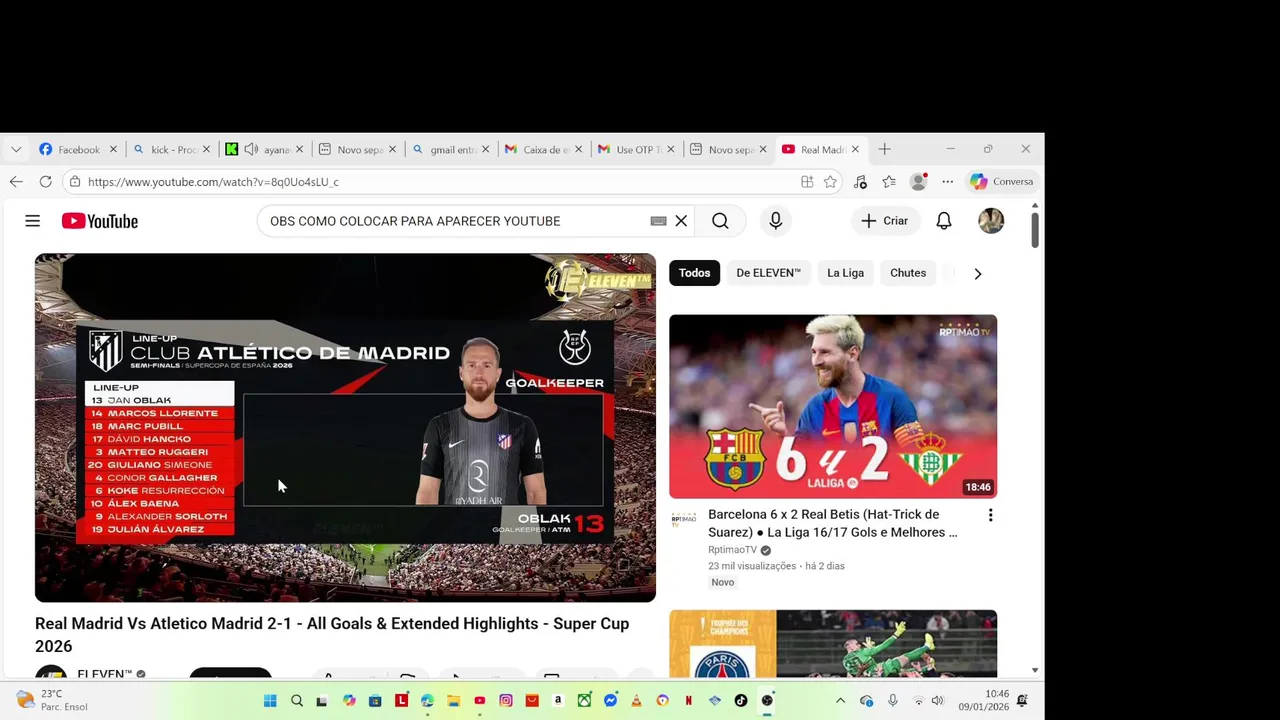
Task: Go to YouTube home via logo
Action: (100, 221)
